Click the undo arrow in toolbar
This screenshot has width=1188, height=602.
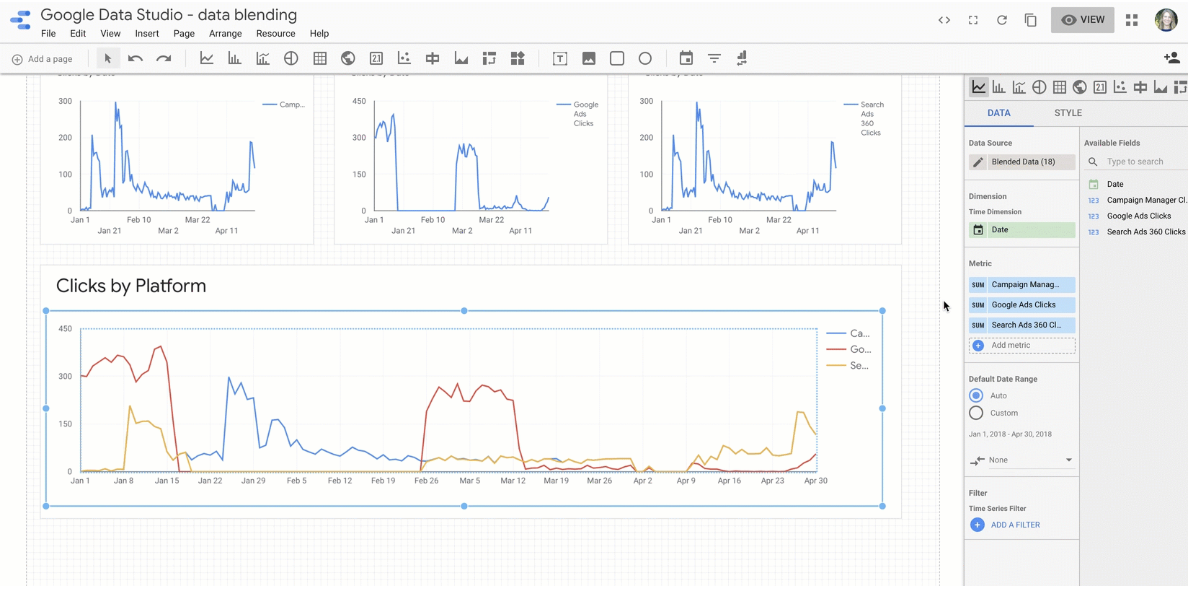click(x=136, y=58)
